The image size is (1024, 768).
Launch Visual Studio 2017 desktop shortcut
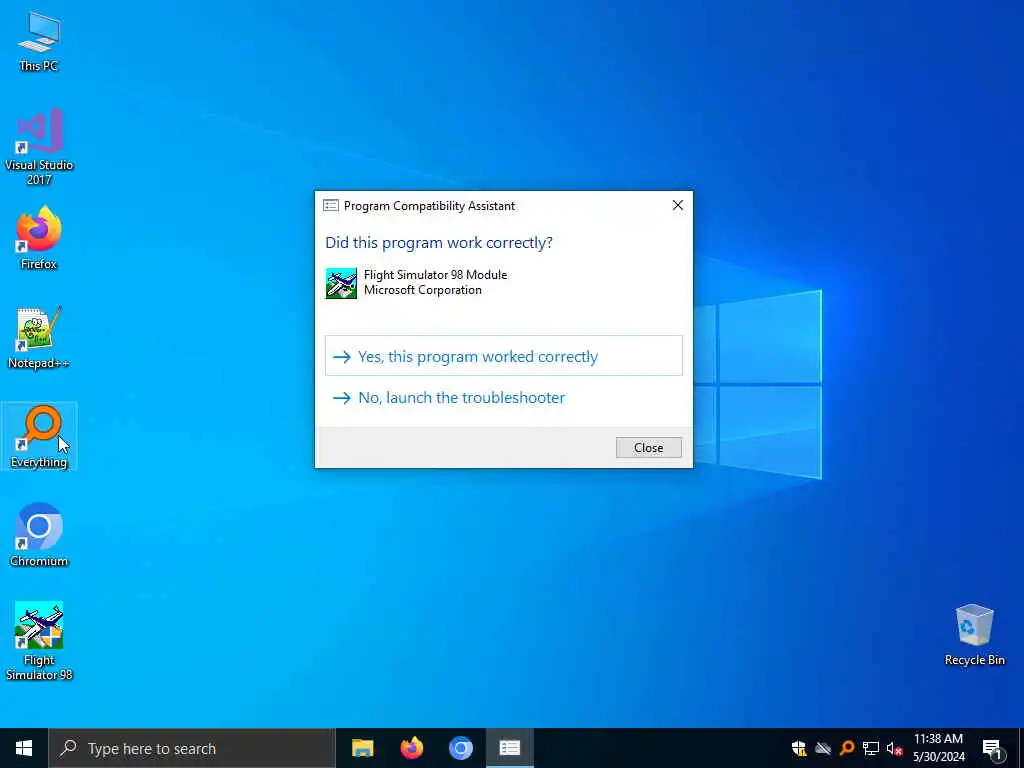(39, 147)
